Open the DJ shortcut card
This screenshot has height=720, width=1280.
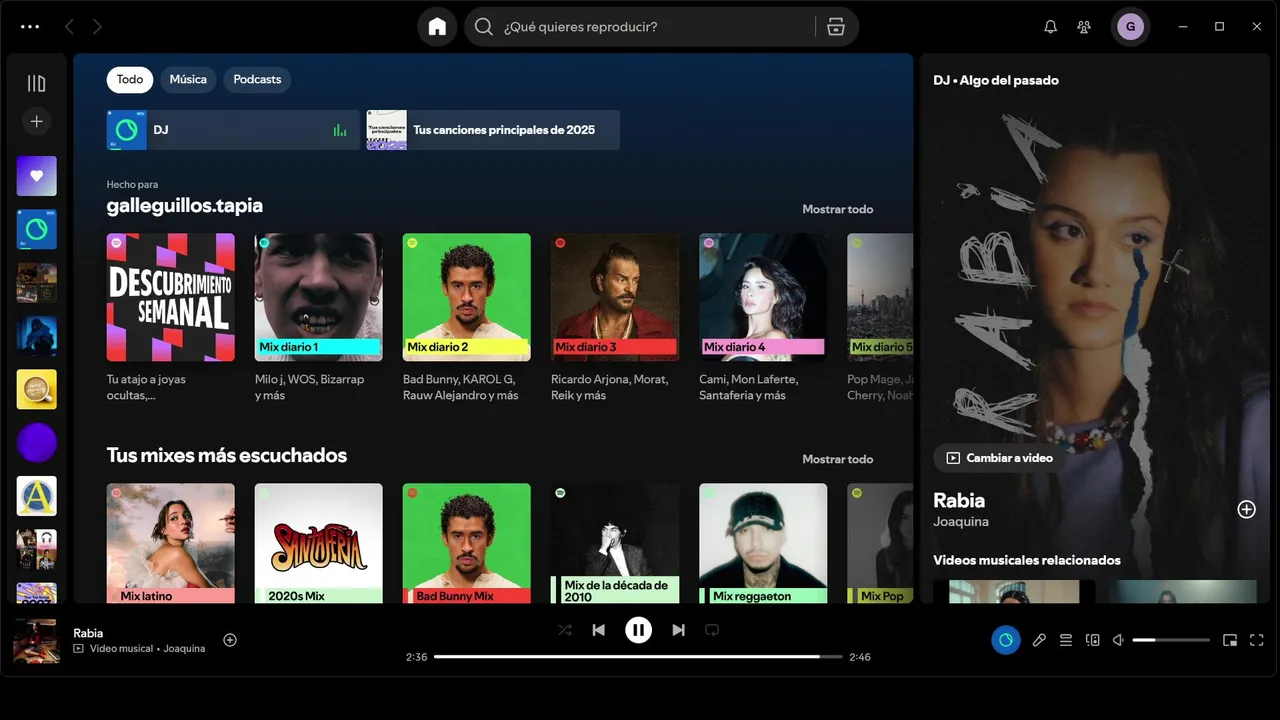pos(233,130)
